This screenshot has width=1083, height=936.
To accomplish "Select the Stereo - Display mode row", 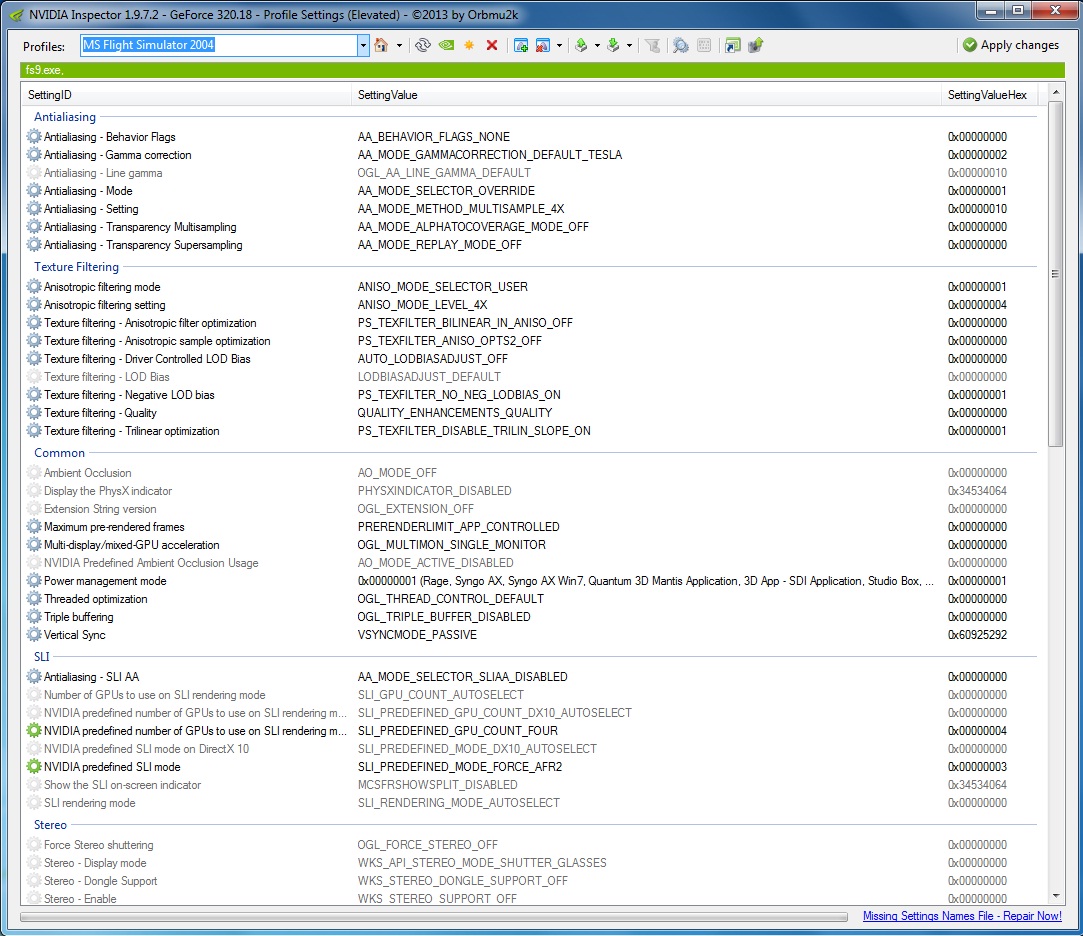I will click(530, 863).
